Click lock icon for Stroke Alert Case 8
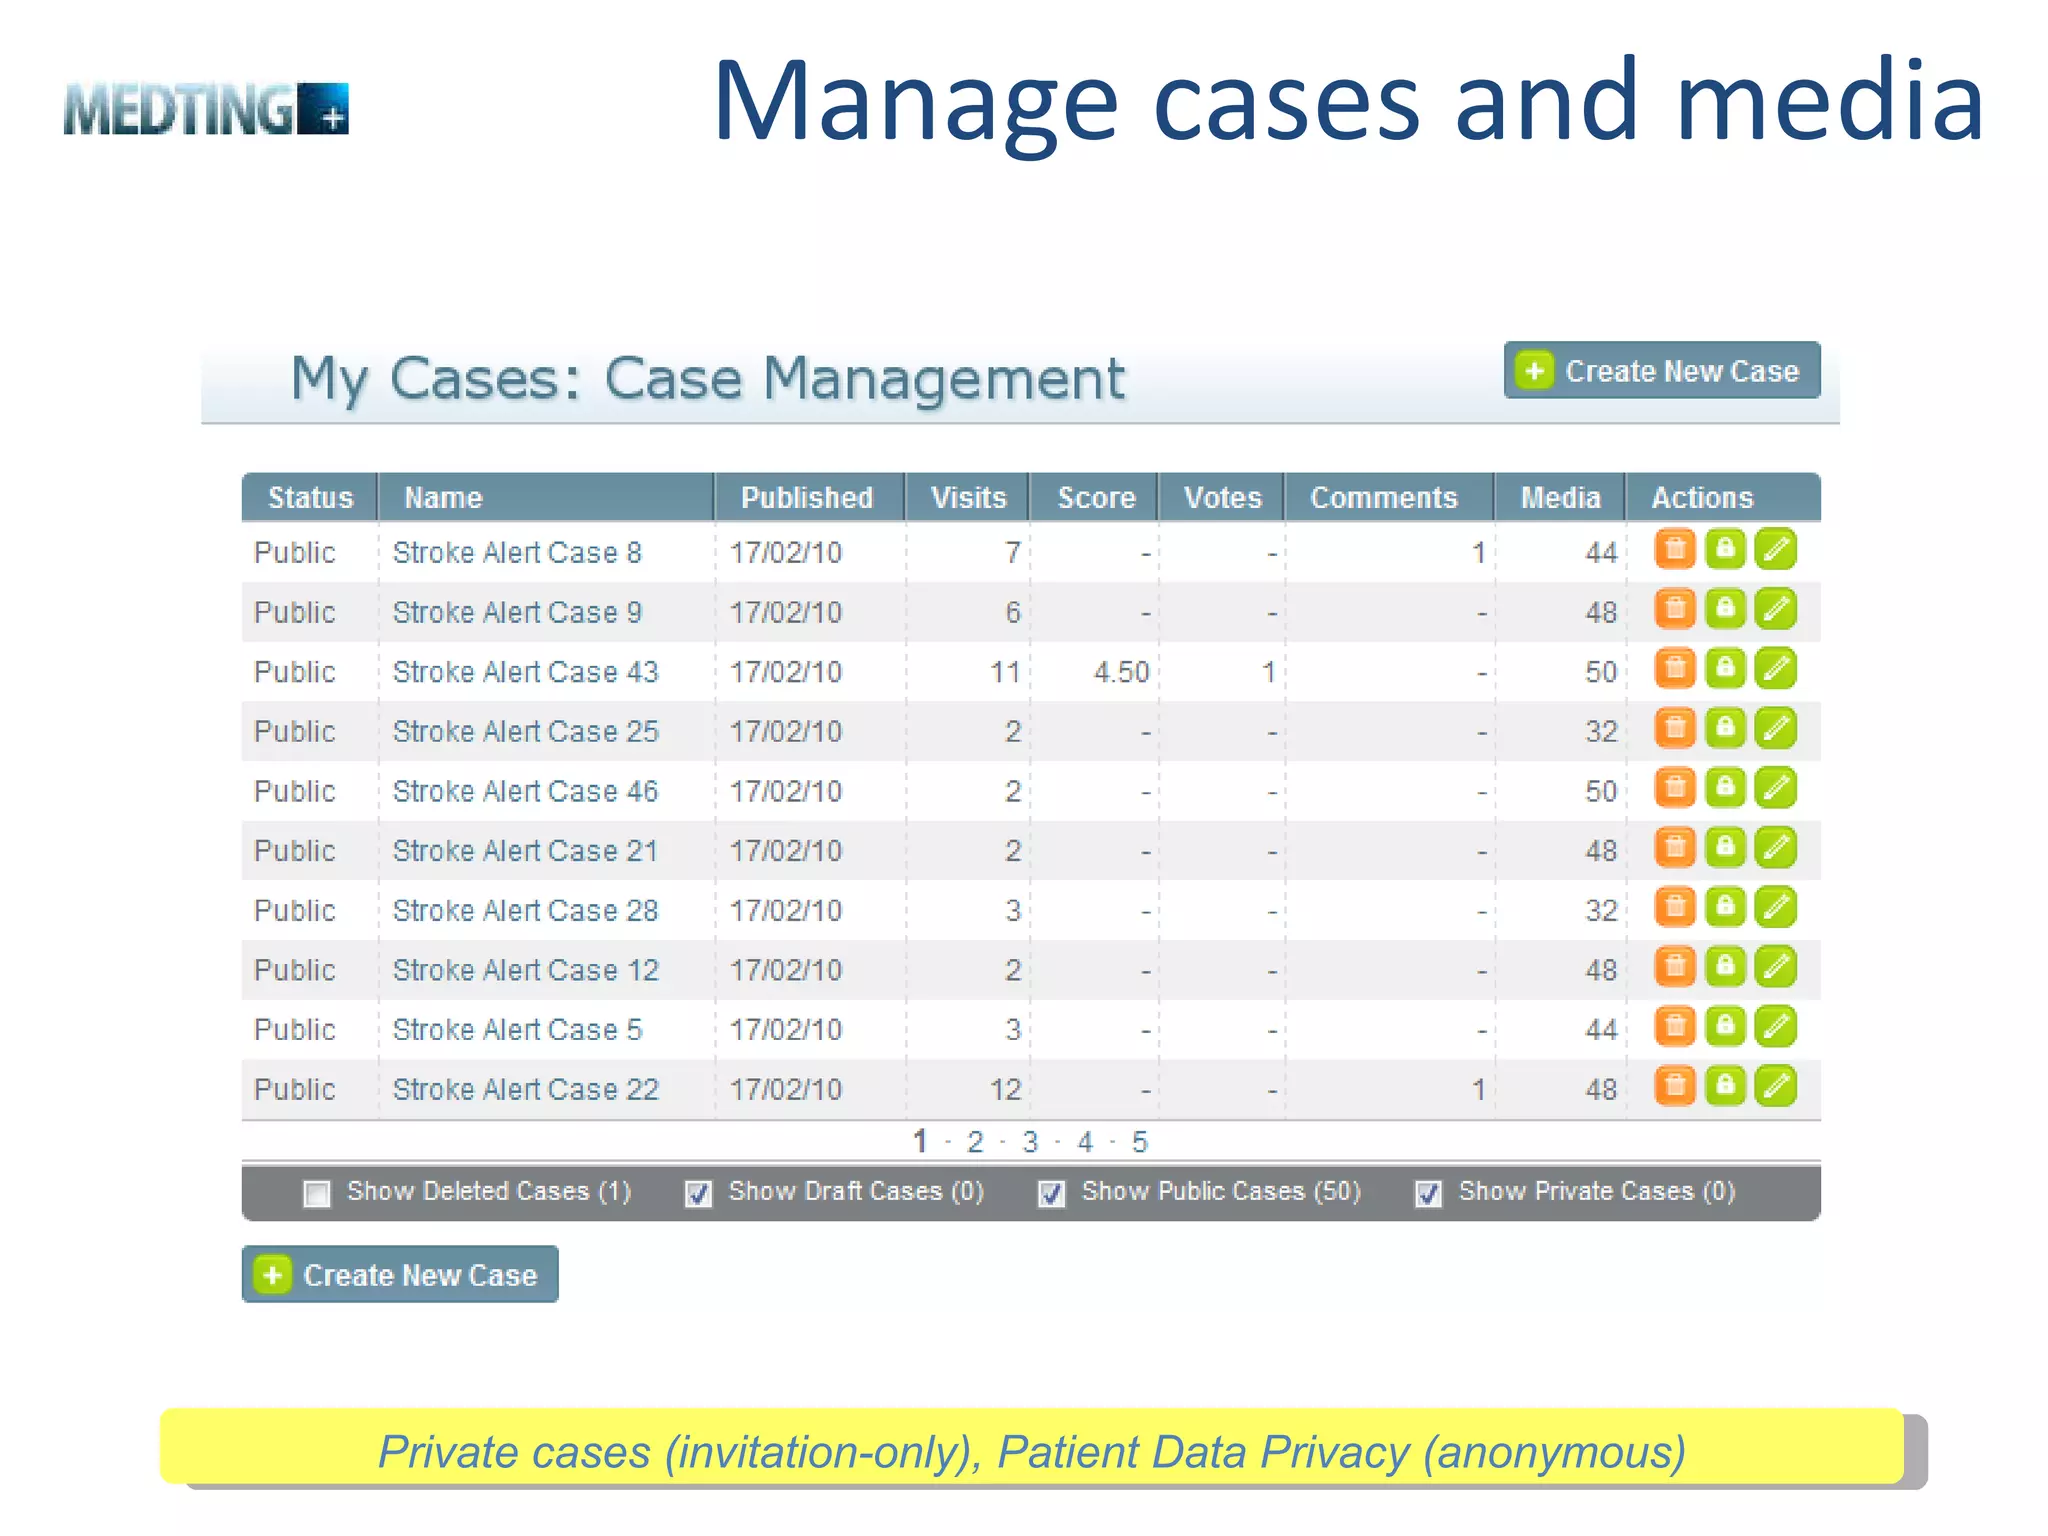 click(1725, 549)
